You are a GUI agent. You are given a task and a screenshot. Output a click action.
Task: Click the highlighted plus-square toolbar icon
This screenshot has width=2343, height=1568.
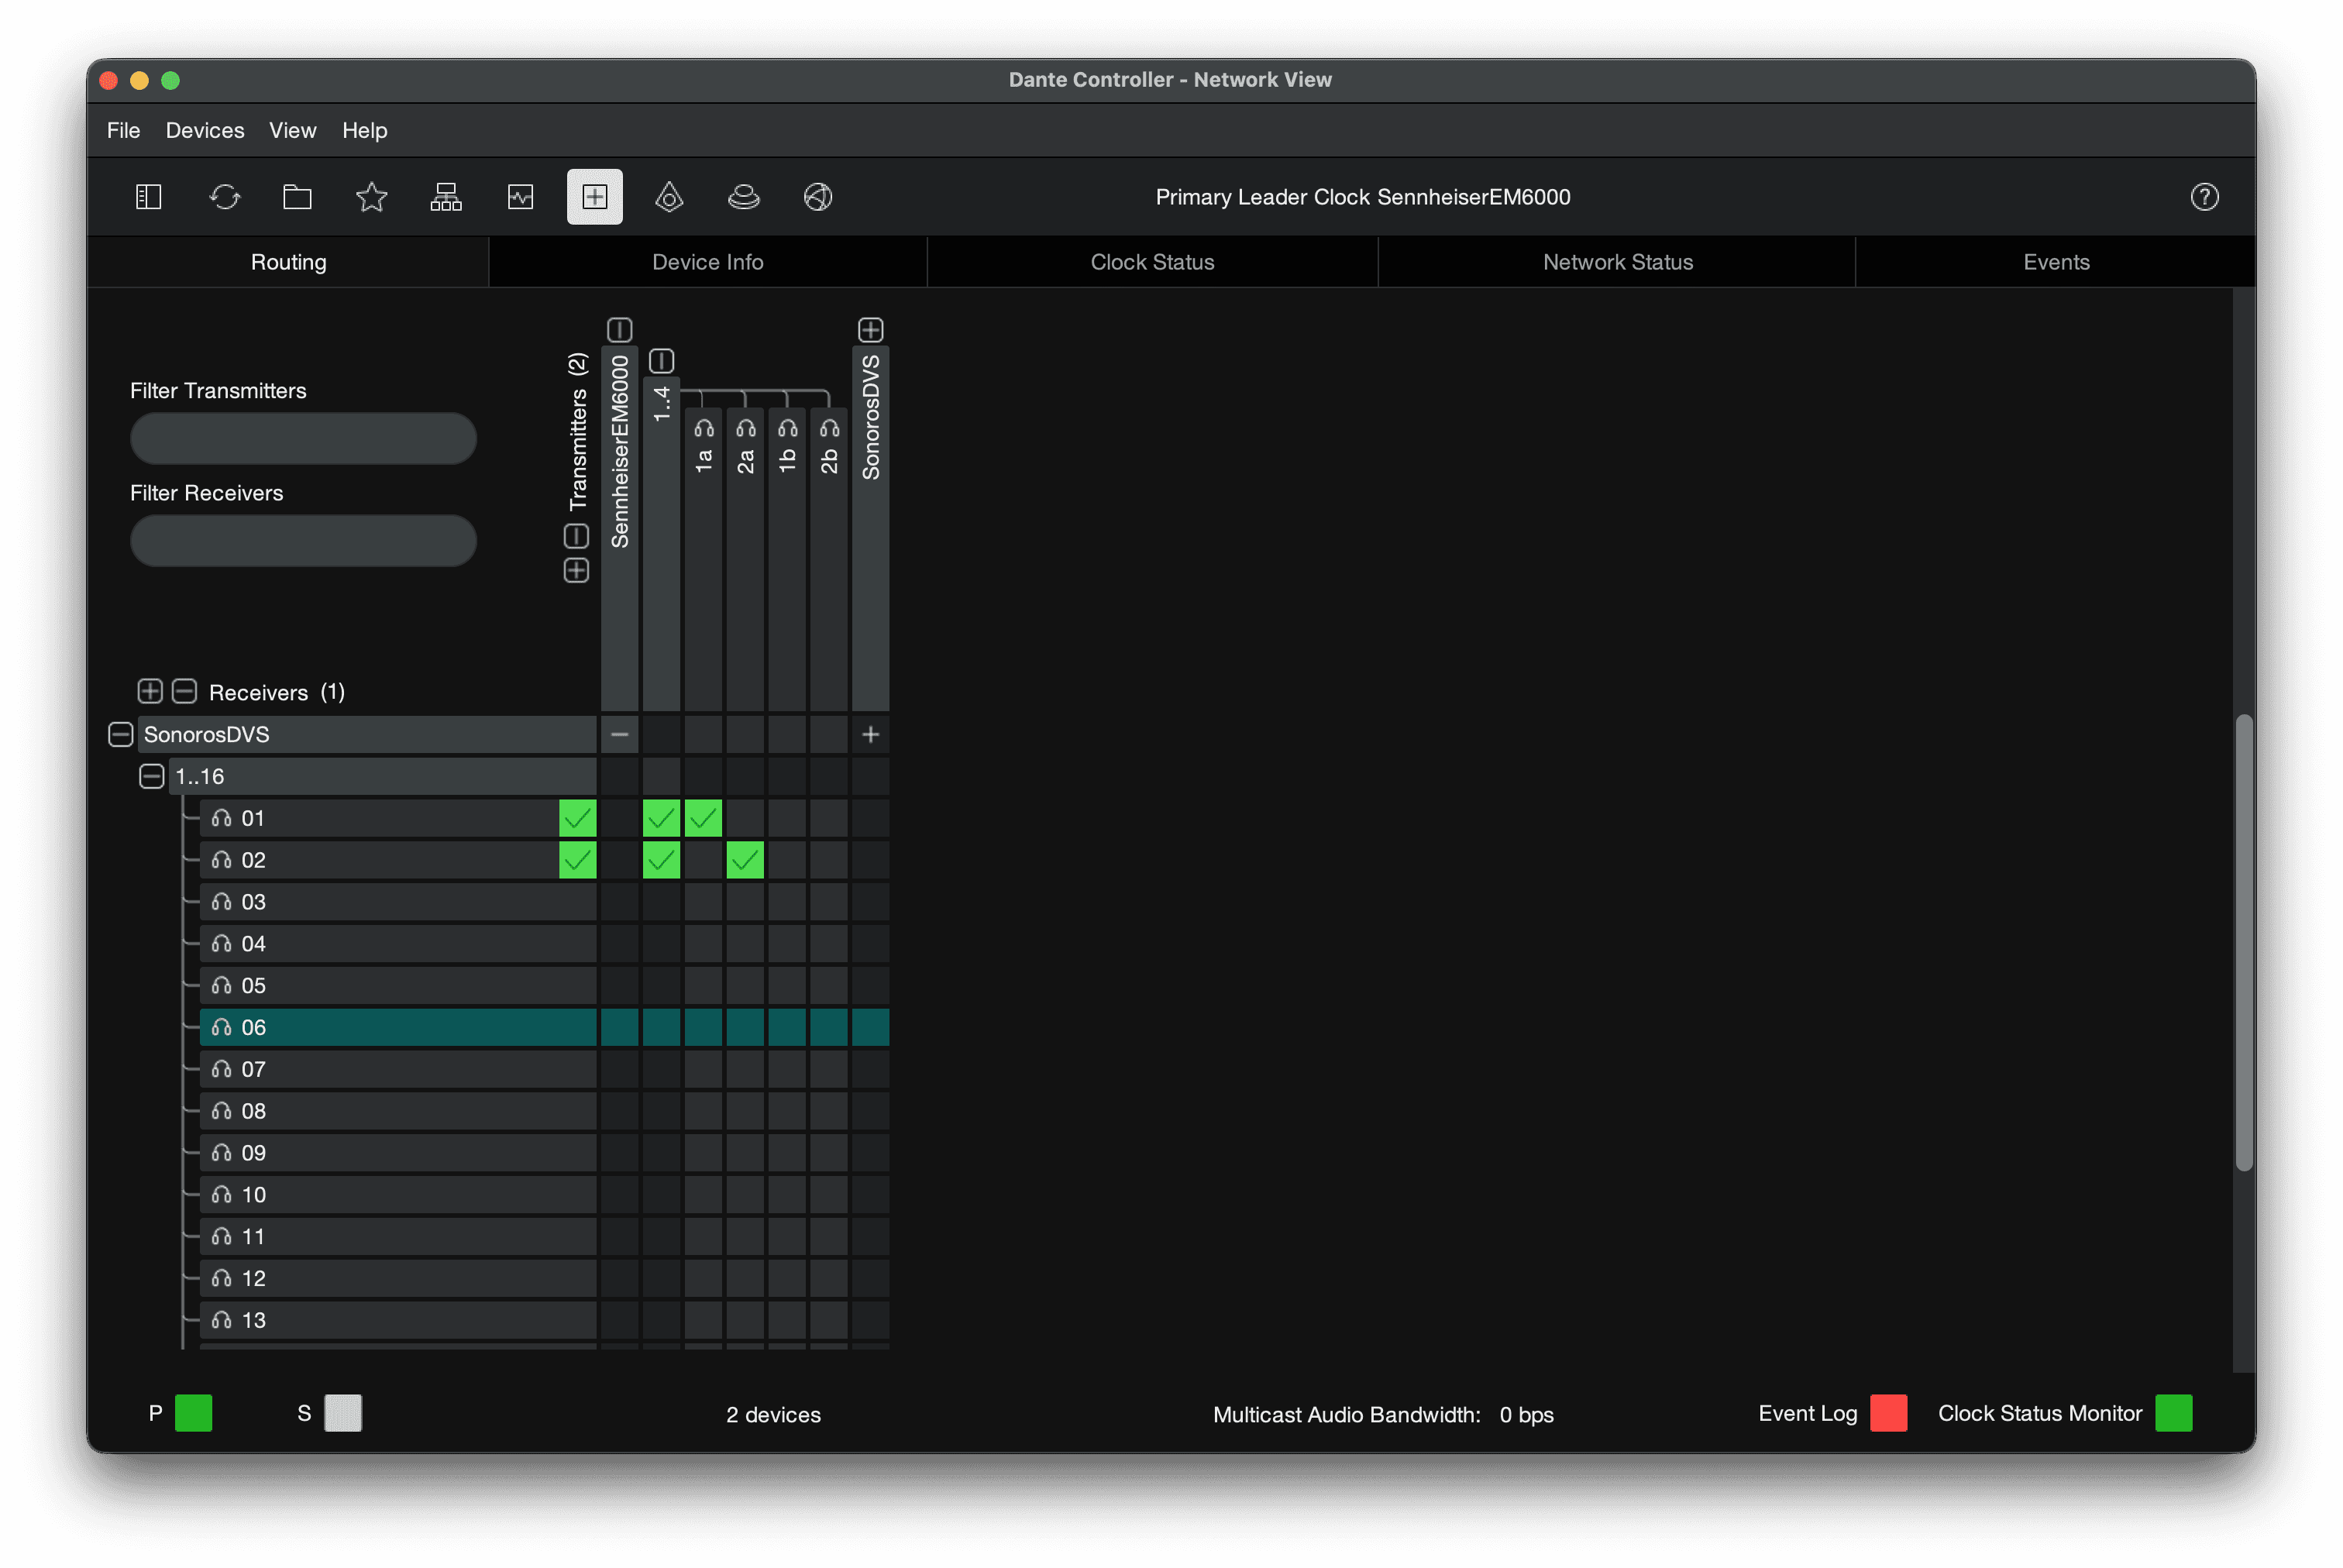tap(594, 197)
